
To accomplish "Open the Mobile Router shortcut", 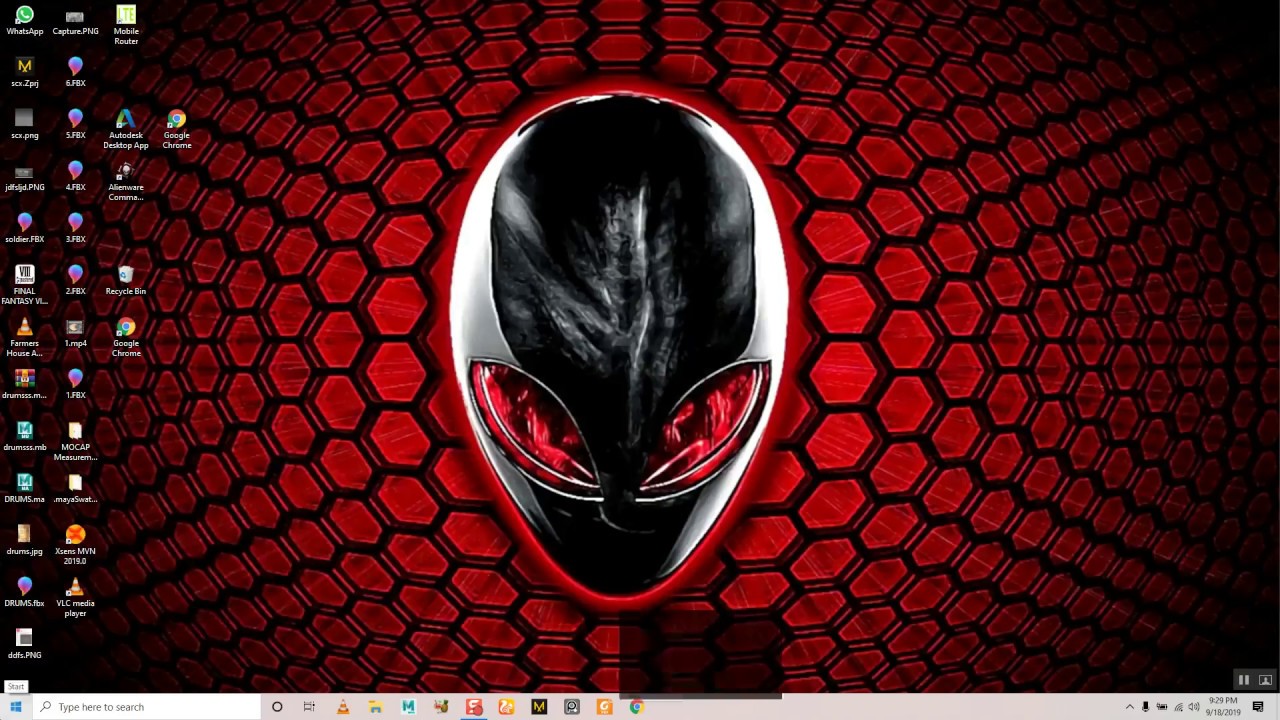I will (126, 25).
